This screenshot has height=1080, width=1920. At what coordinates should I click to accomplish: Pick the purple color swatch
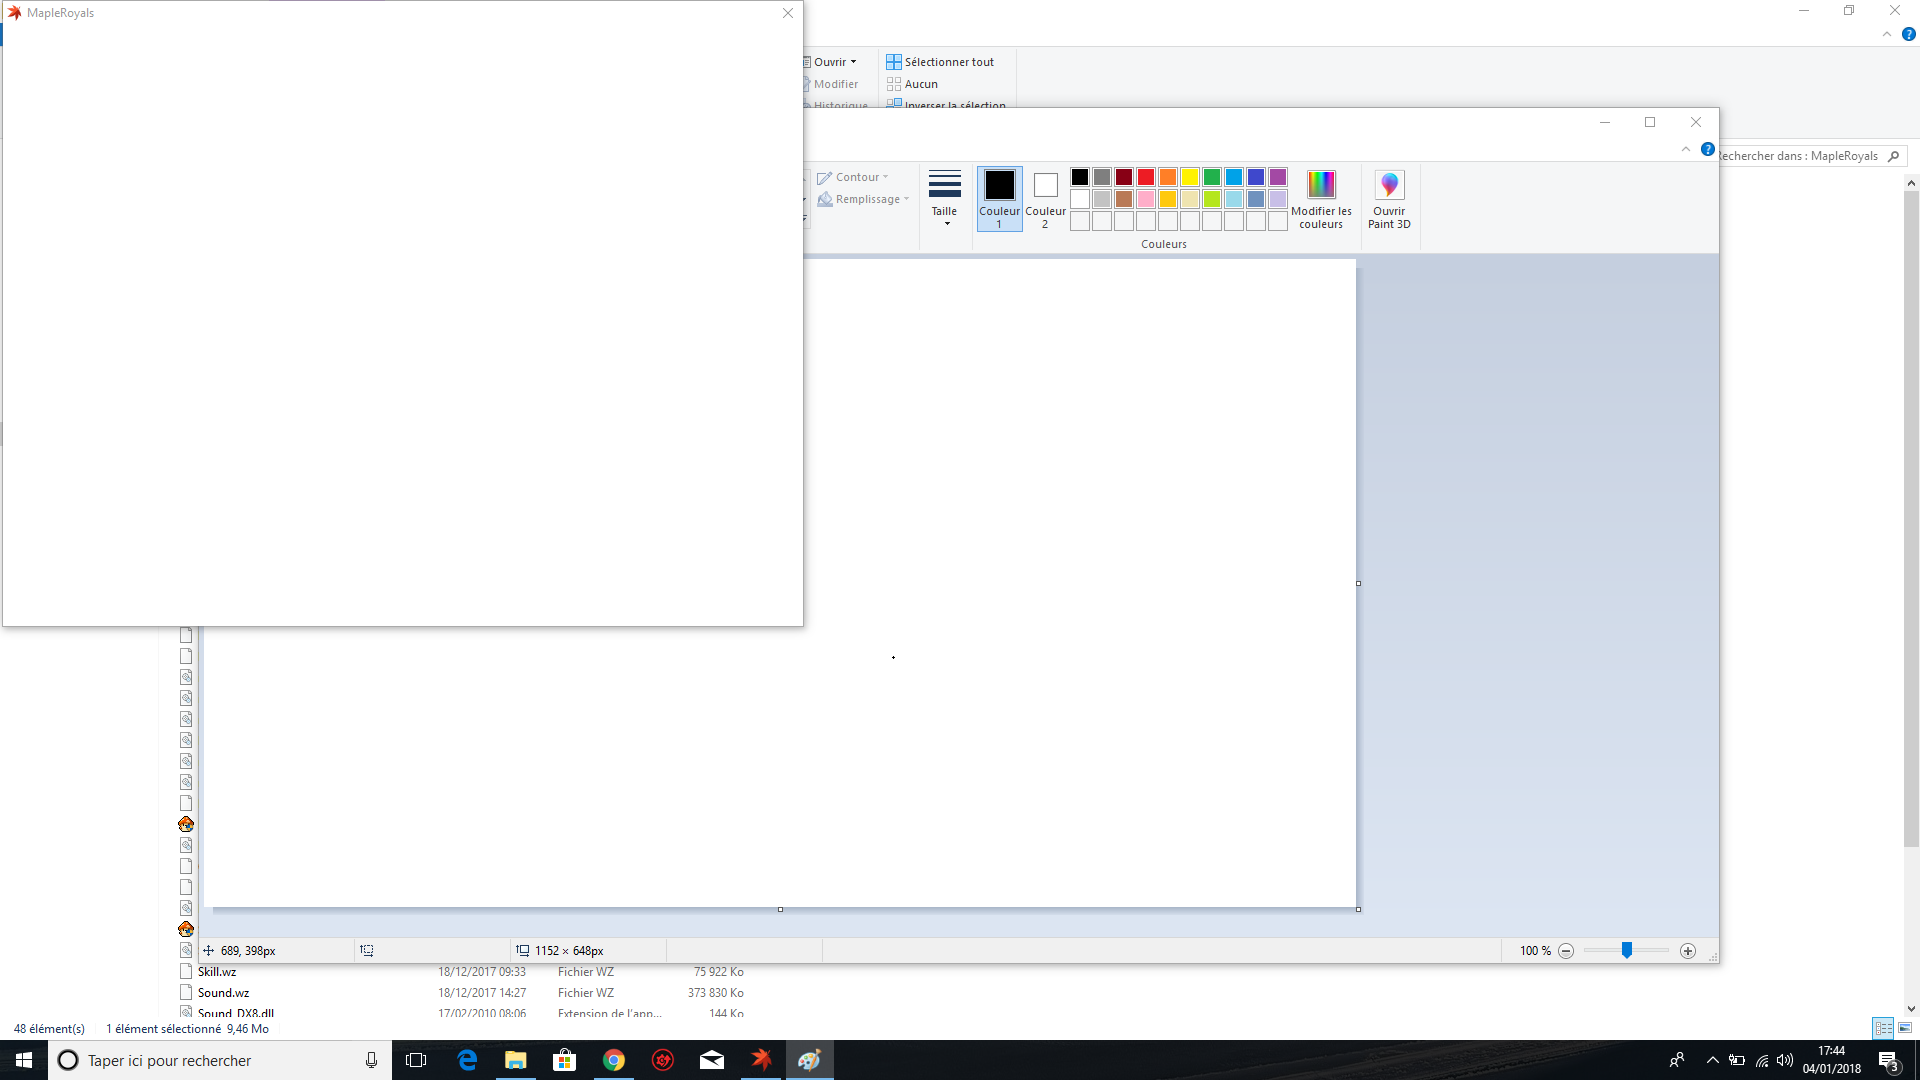click(x=1278, y=177)
